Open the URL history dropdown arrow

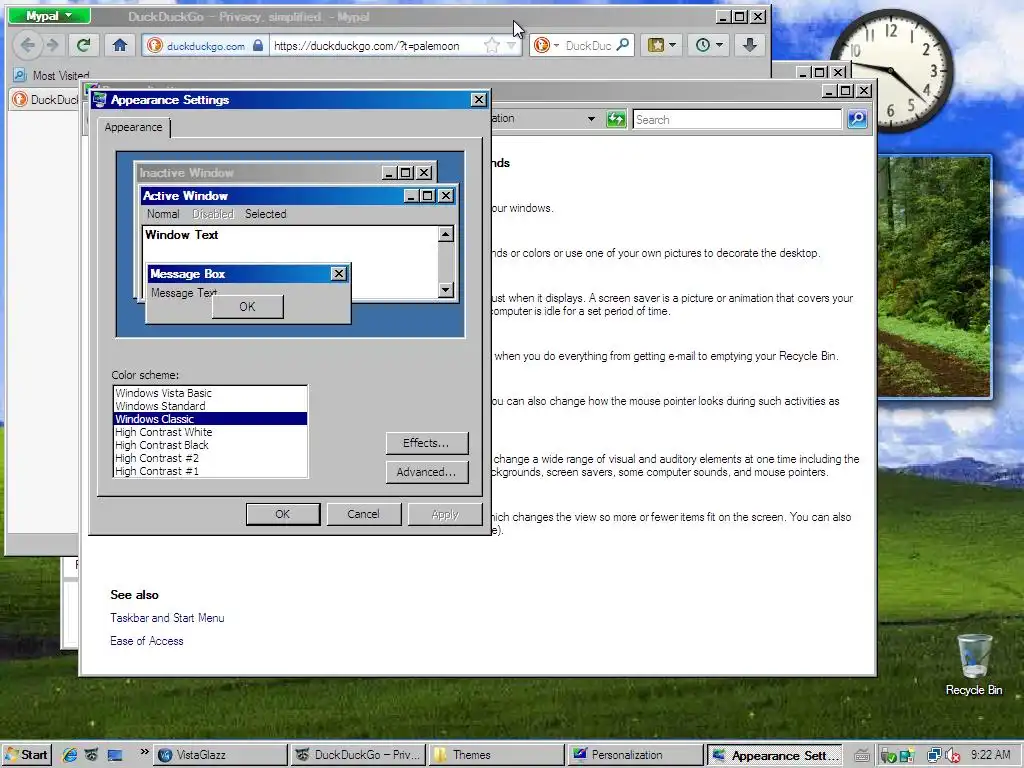[511, 46]
